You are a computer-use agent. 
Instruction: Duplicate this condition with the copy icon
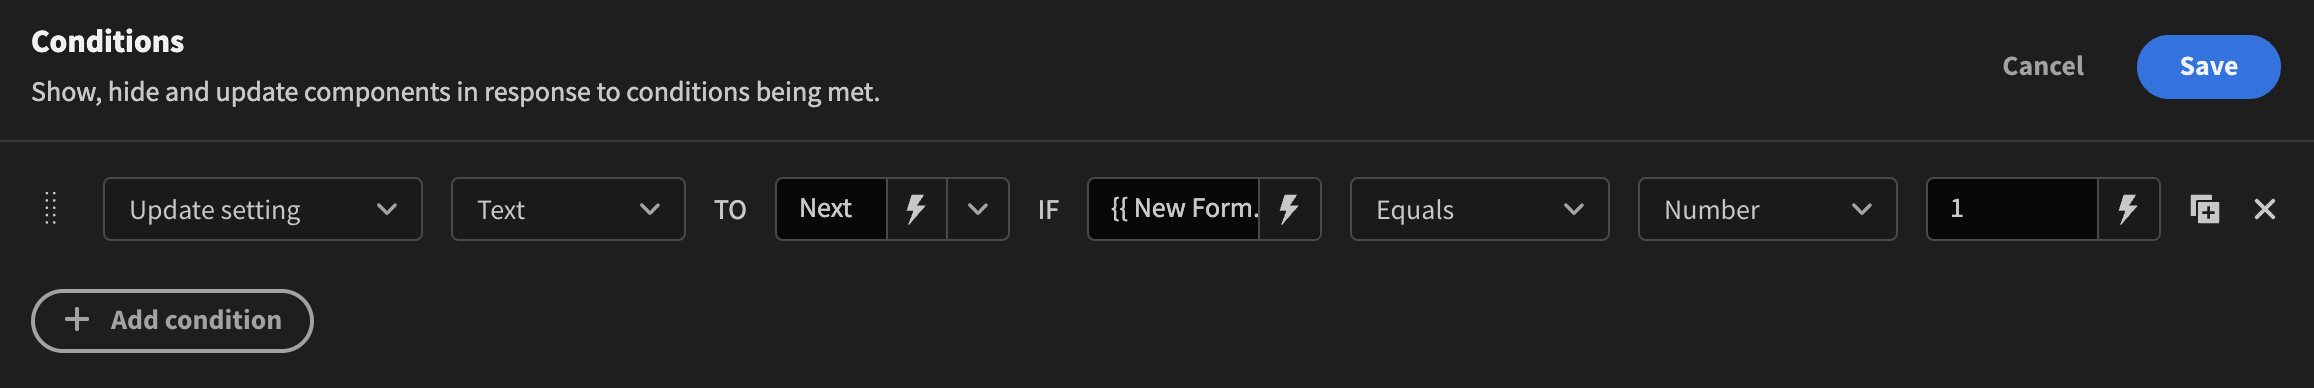point(2205,209)
